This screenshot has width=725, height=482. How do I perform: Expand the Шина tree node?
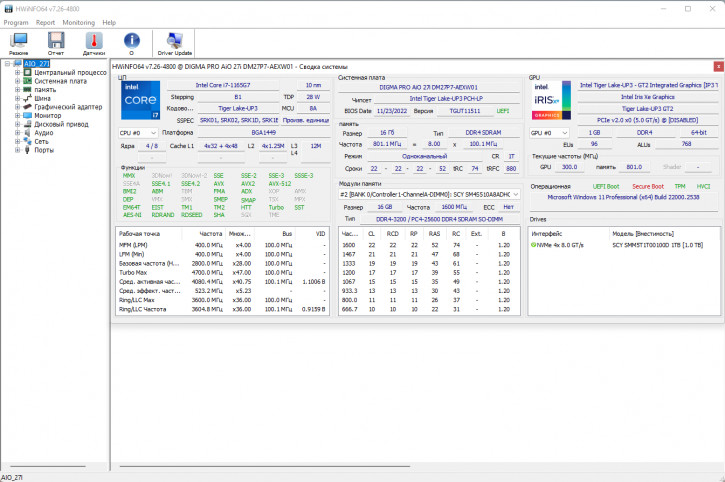tap(18, 98)
